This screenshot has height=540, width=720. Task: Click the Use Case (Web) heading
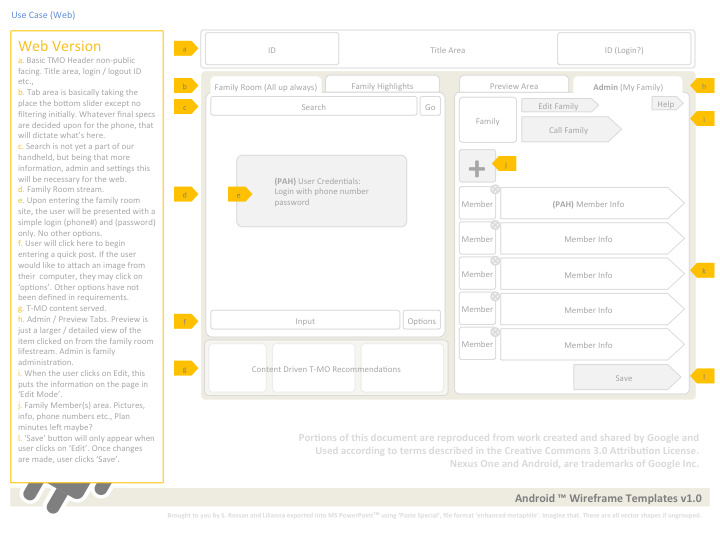(43, 15)
